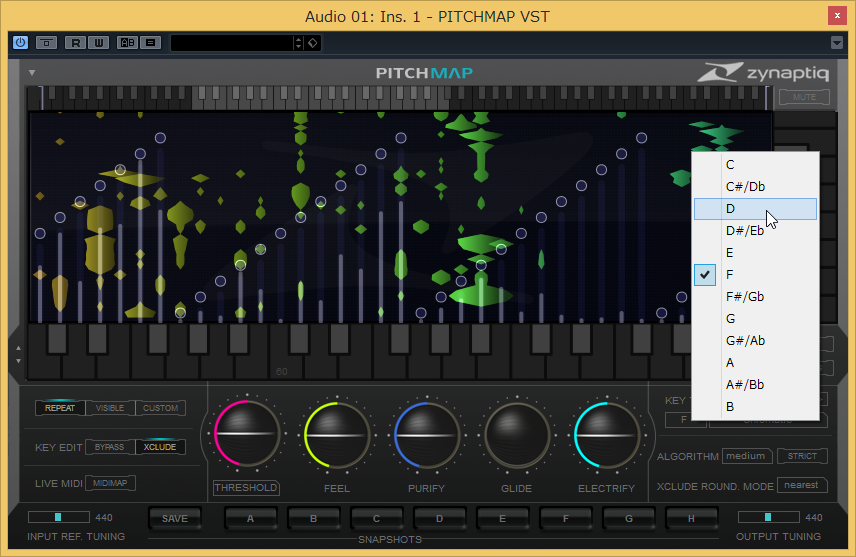The width and height of the screenshot is (856, 557).
Task: Pick E in the key menu
Action: (x=756, y=253)
